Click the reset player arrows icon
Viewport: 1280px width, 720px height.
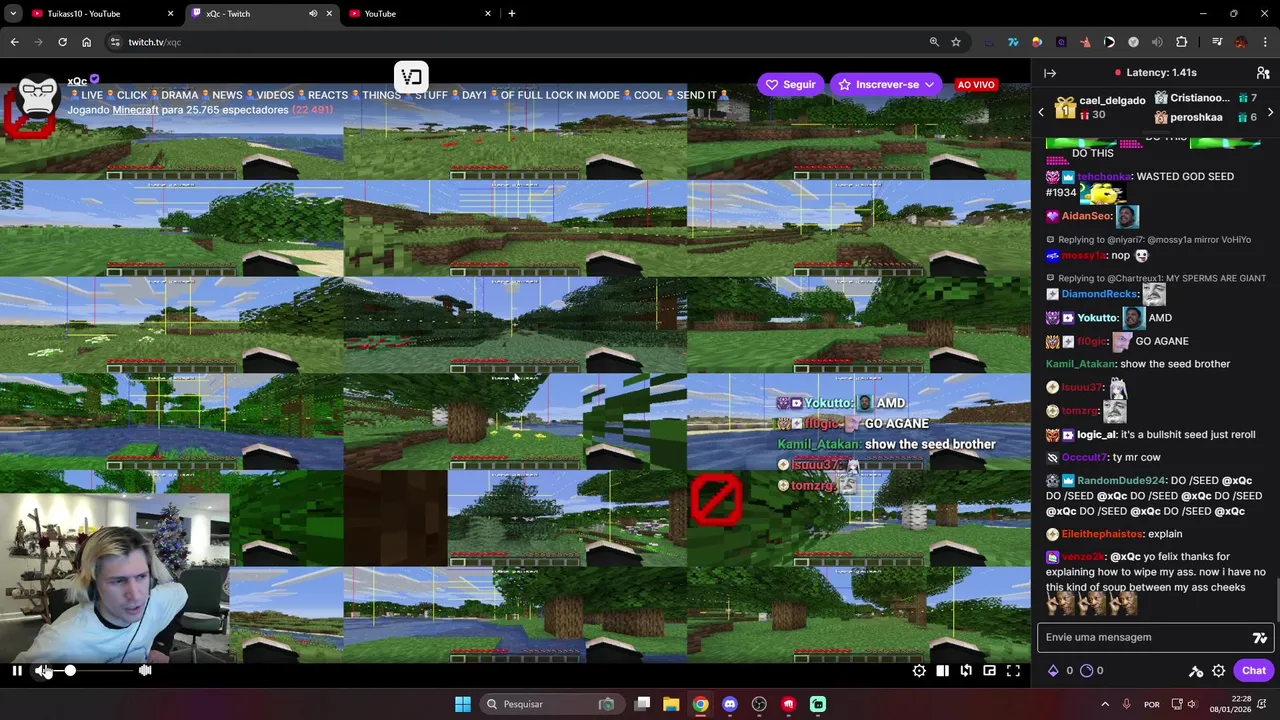(966, 671)
